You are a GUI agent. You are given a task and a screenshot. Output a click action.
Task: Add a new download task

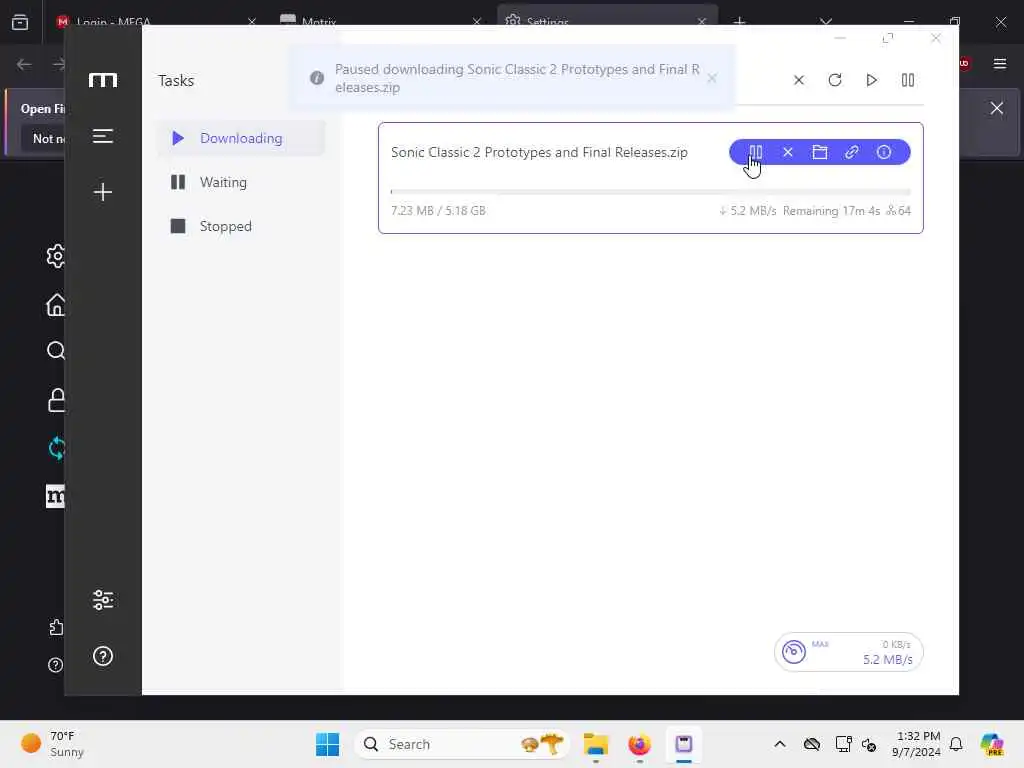point(103,192)
